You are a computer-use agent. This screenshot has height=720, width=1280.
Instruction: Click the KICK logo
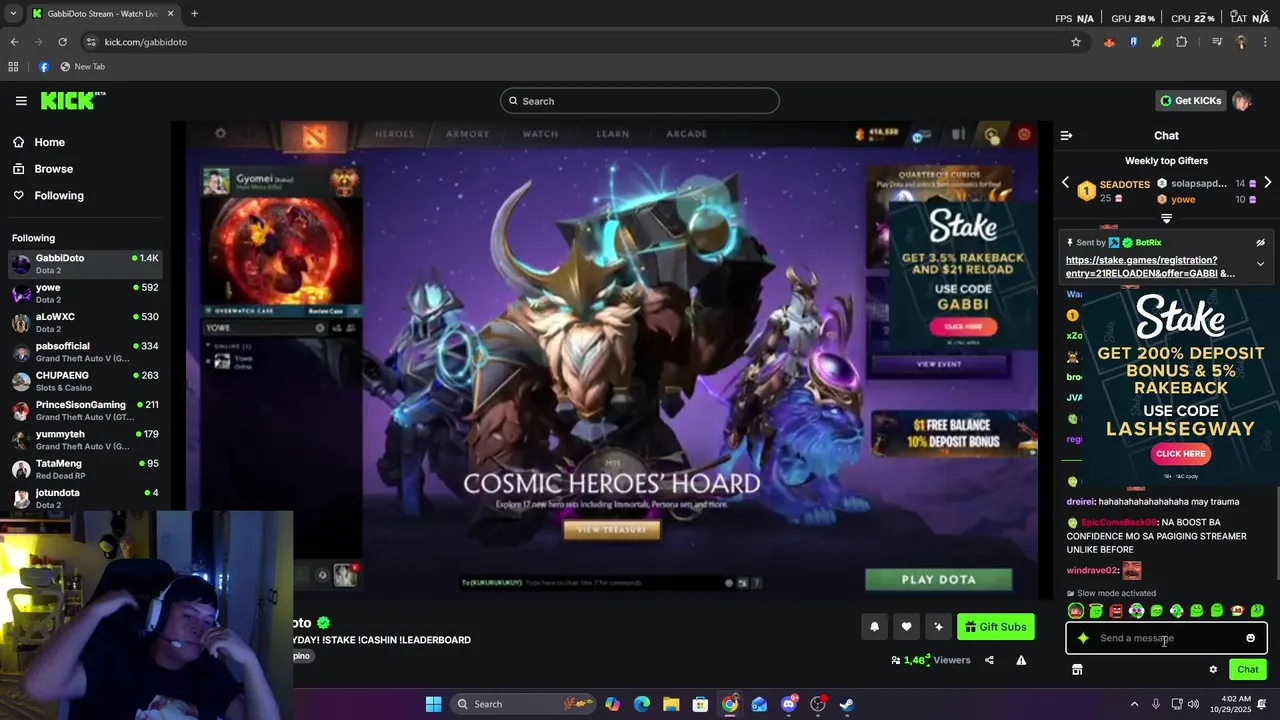click(73, 100)
